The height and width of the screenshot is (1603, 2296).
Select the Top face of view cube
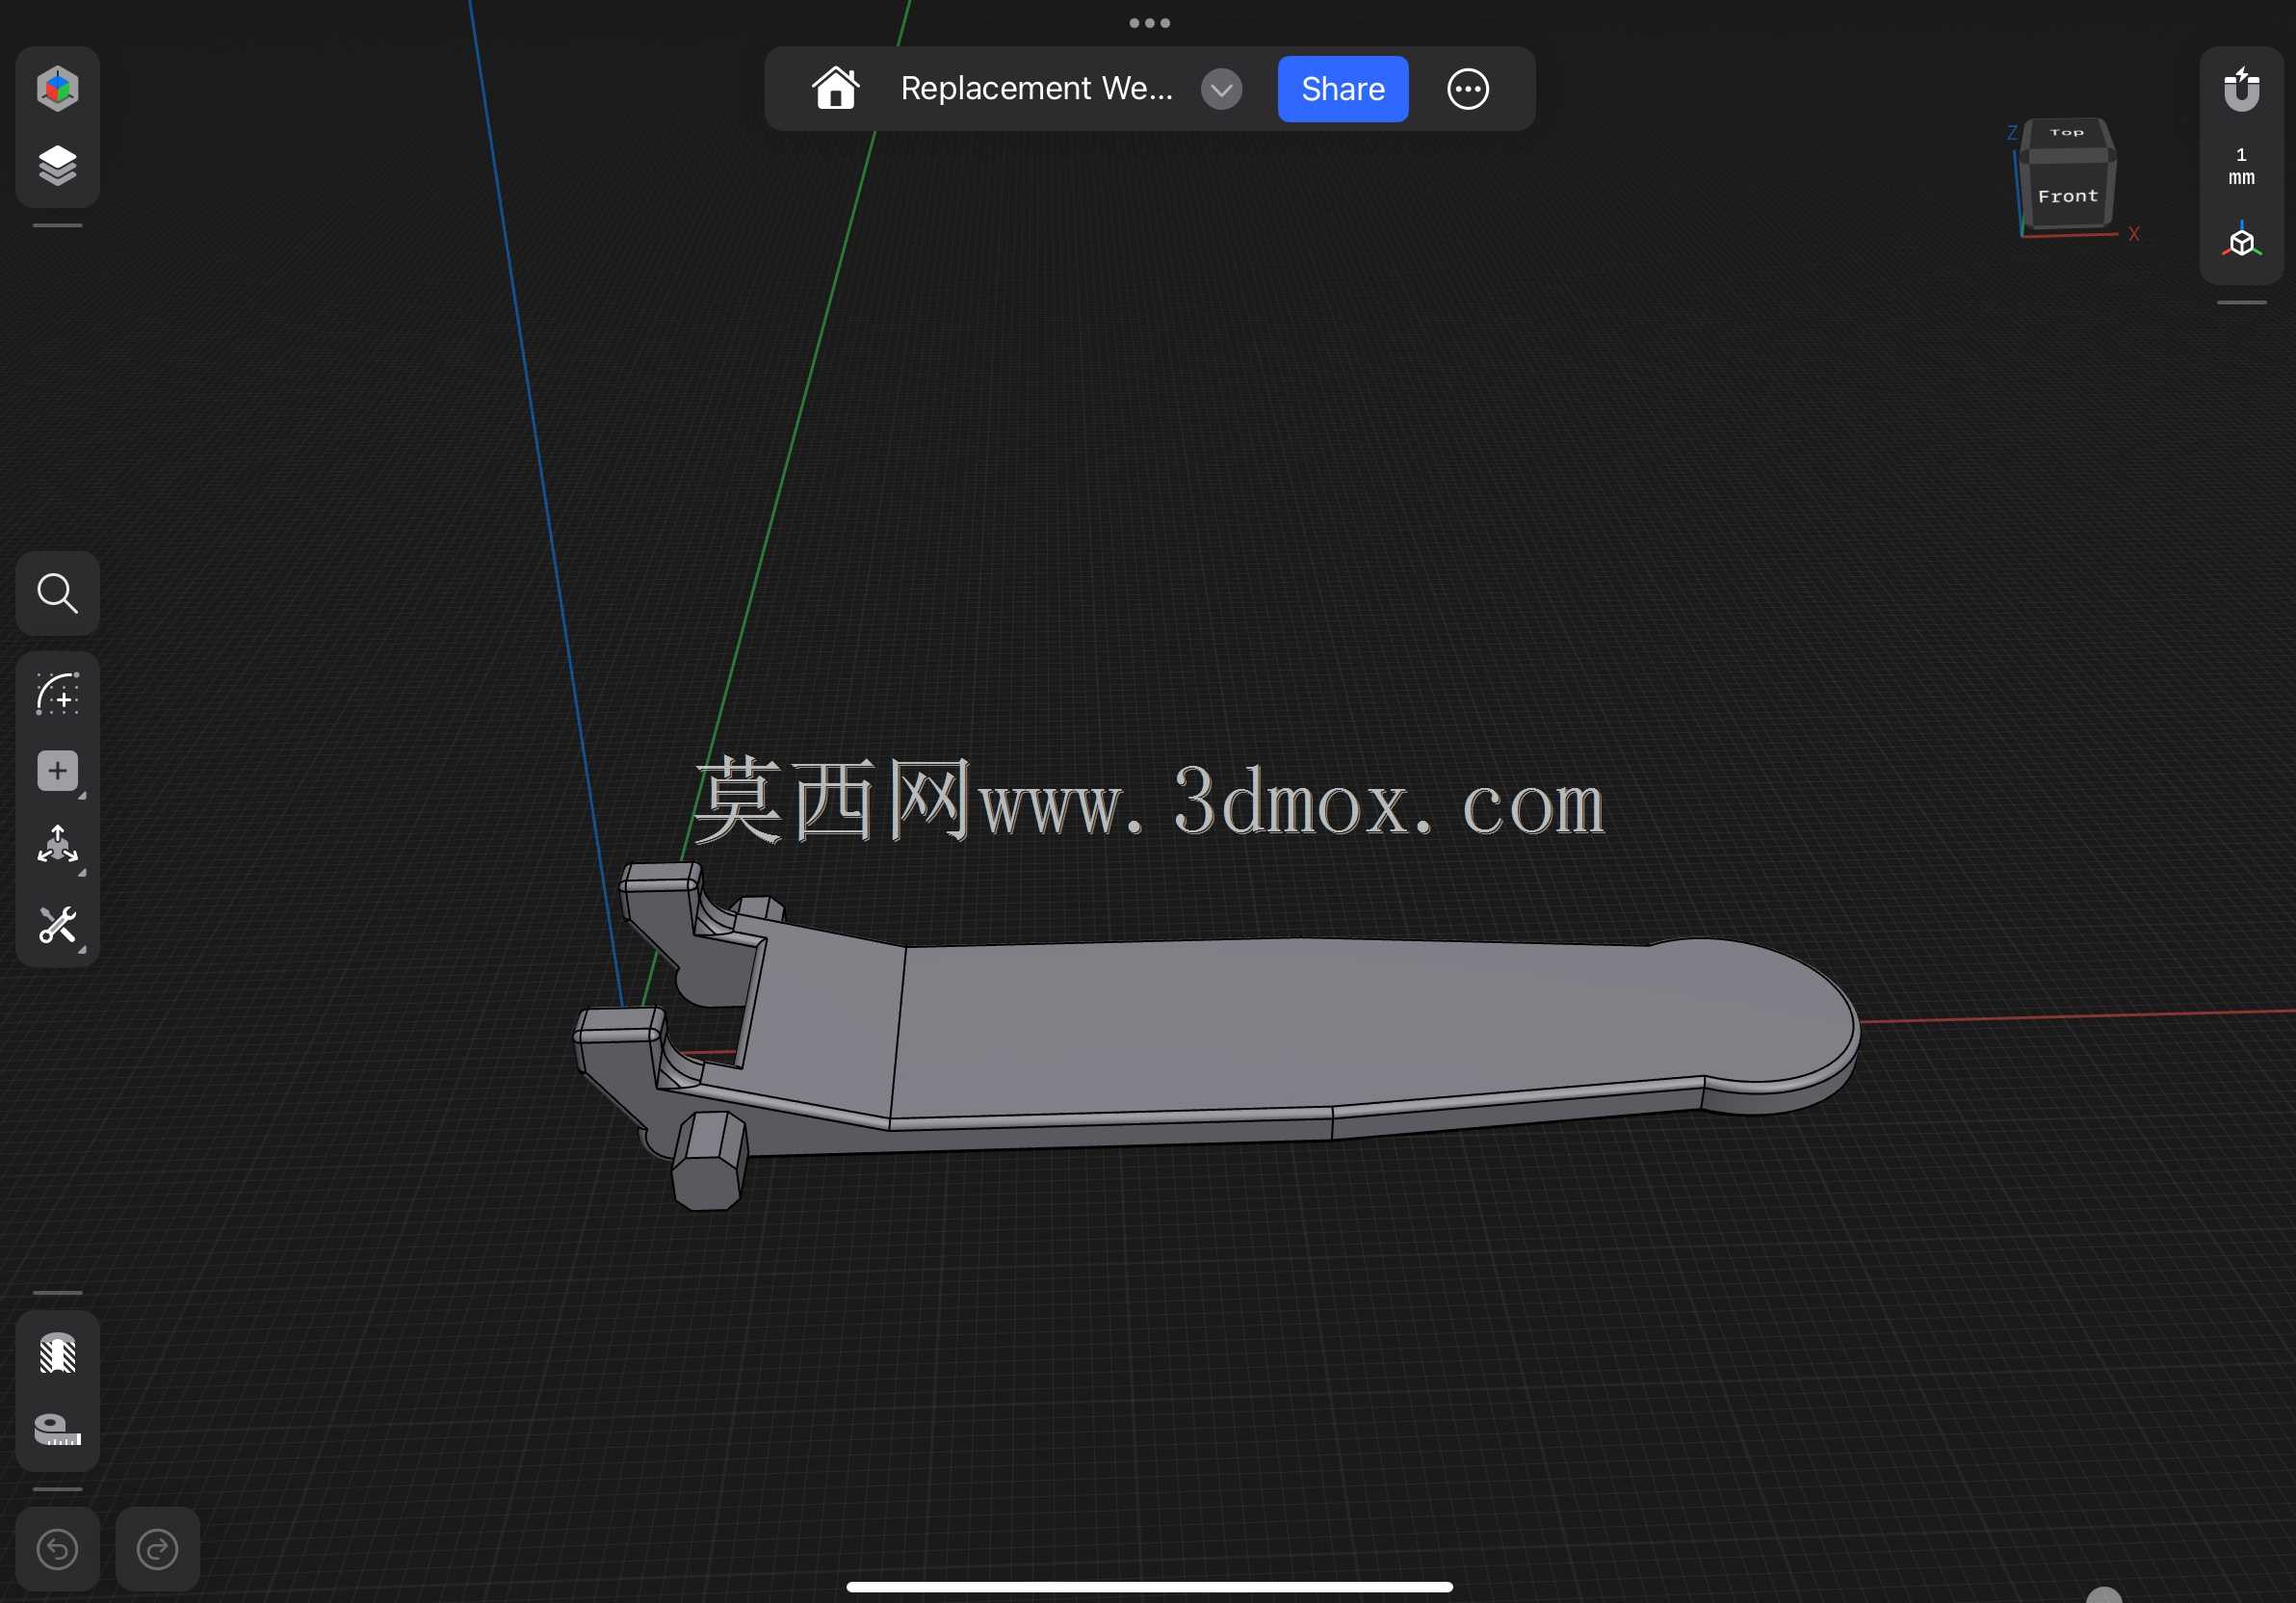click(2066, 133)
